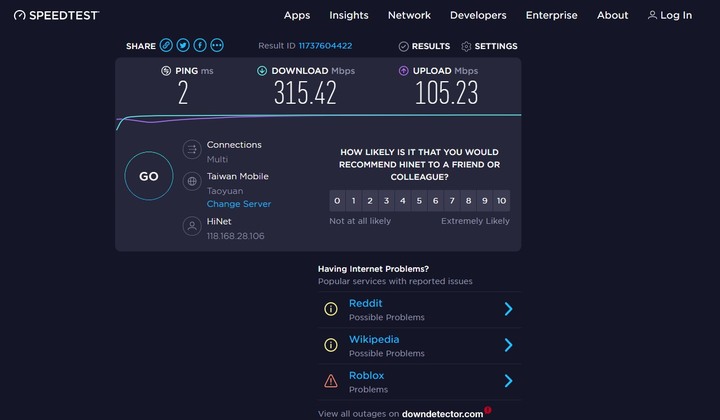Rate recommendation 5
This screenshot has height=420, width=720.
pos(419,201)
